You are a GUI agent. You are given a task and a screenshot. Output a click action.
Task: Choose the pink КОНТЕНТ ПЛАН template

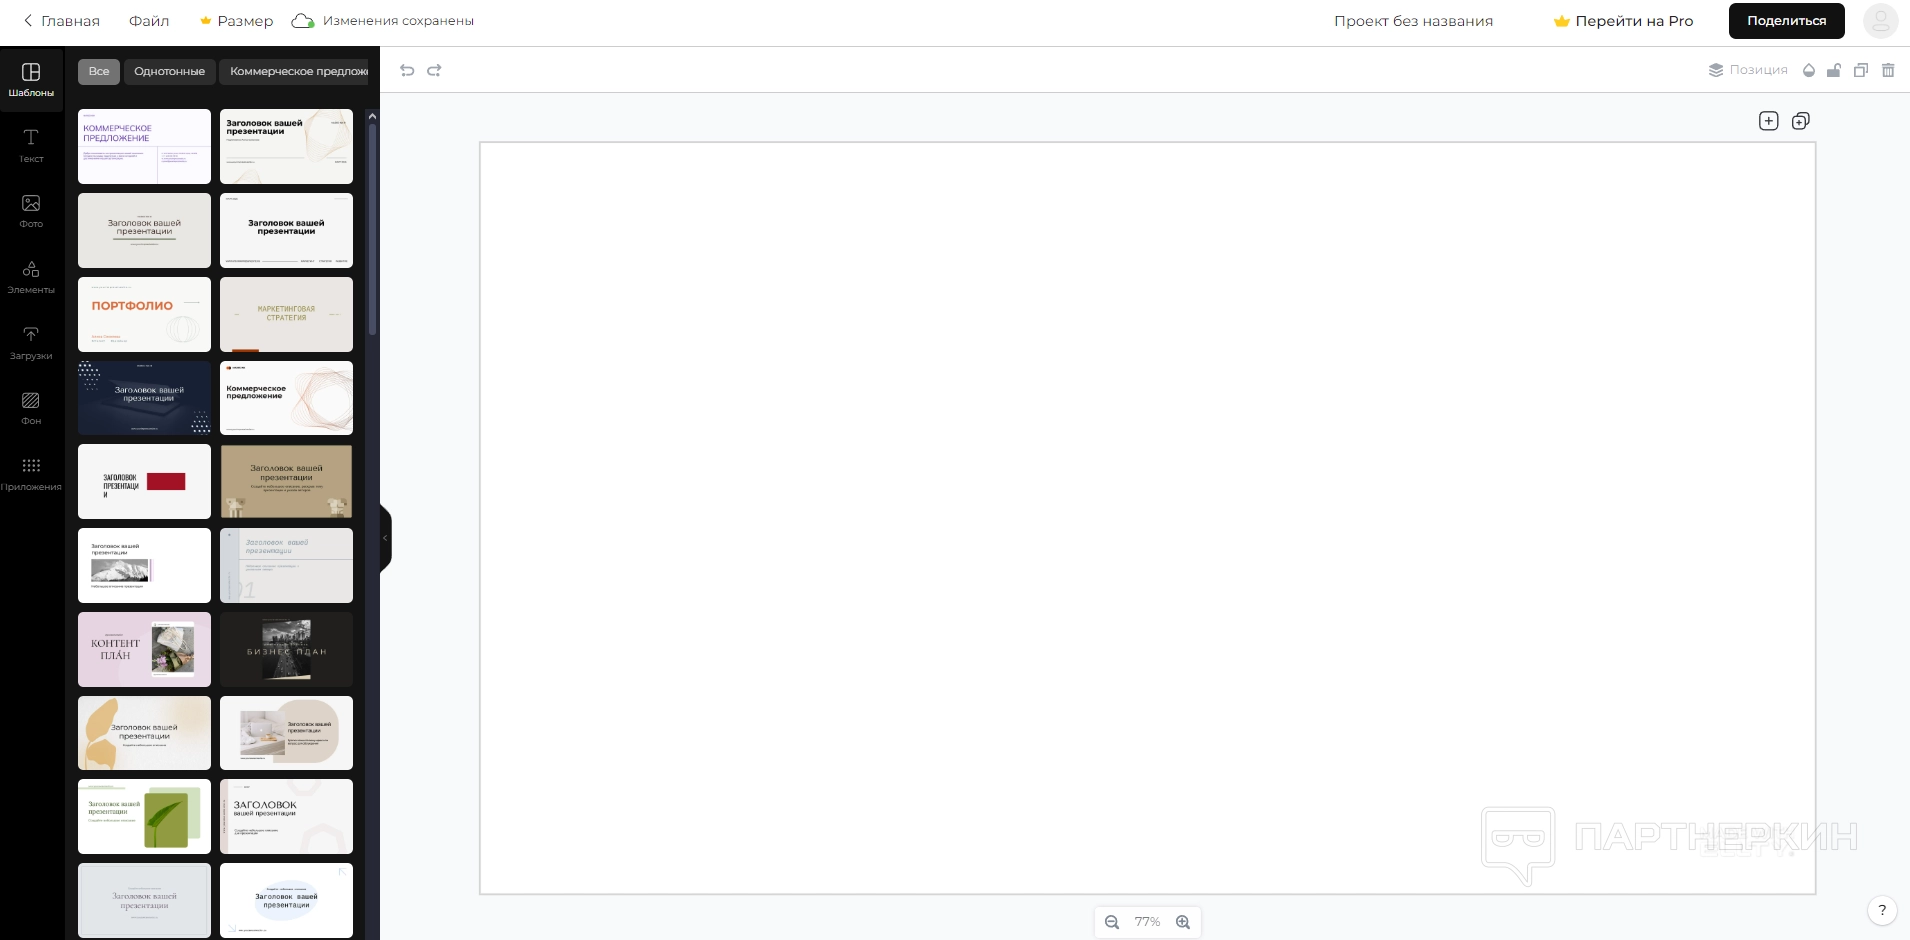pyautogui.click(x=144, y=649)
